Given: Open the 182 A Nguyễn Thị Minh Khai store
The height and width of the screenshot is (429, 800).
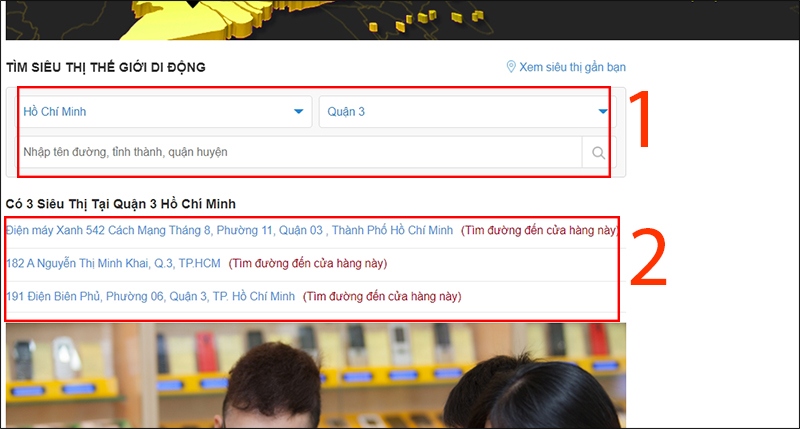Looking at the screenshot, I should pyautogui.click(x=113, y=263).
